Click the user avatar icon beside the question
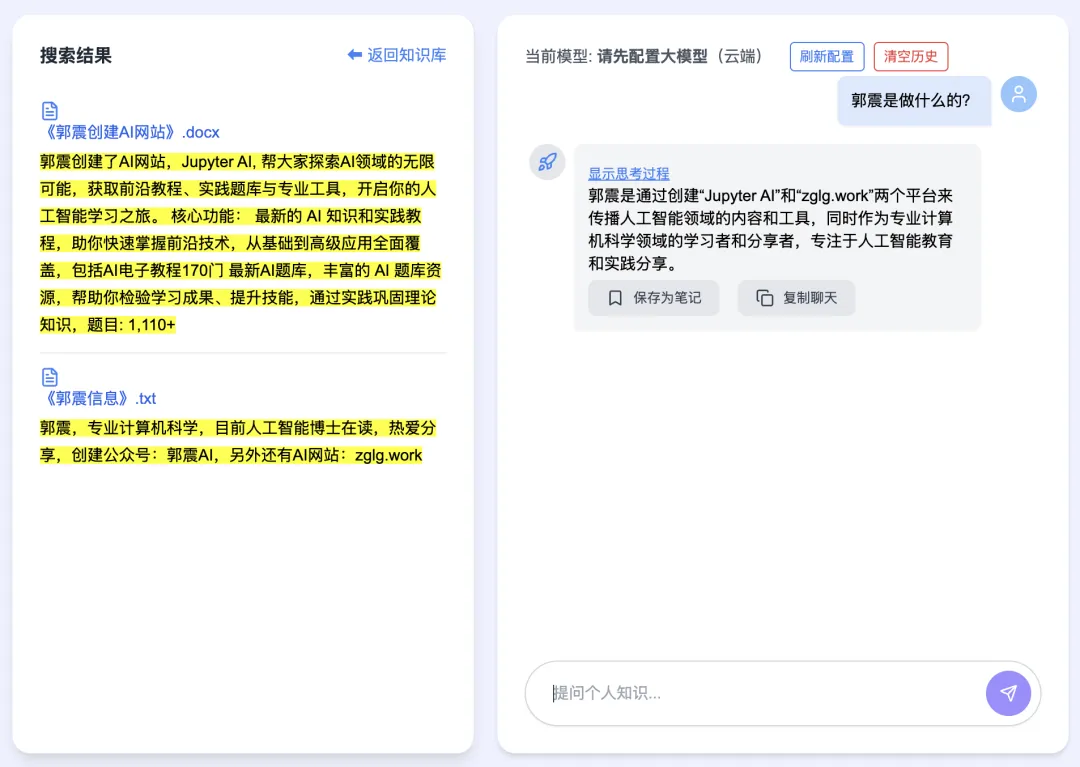The image size is (1080, 767). [1019, 94]
